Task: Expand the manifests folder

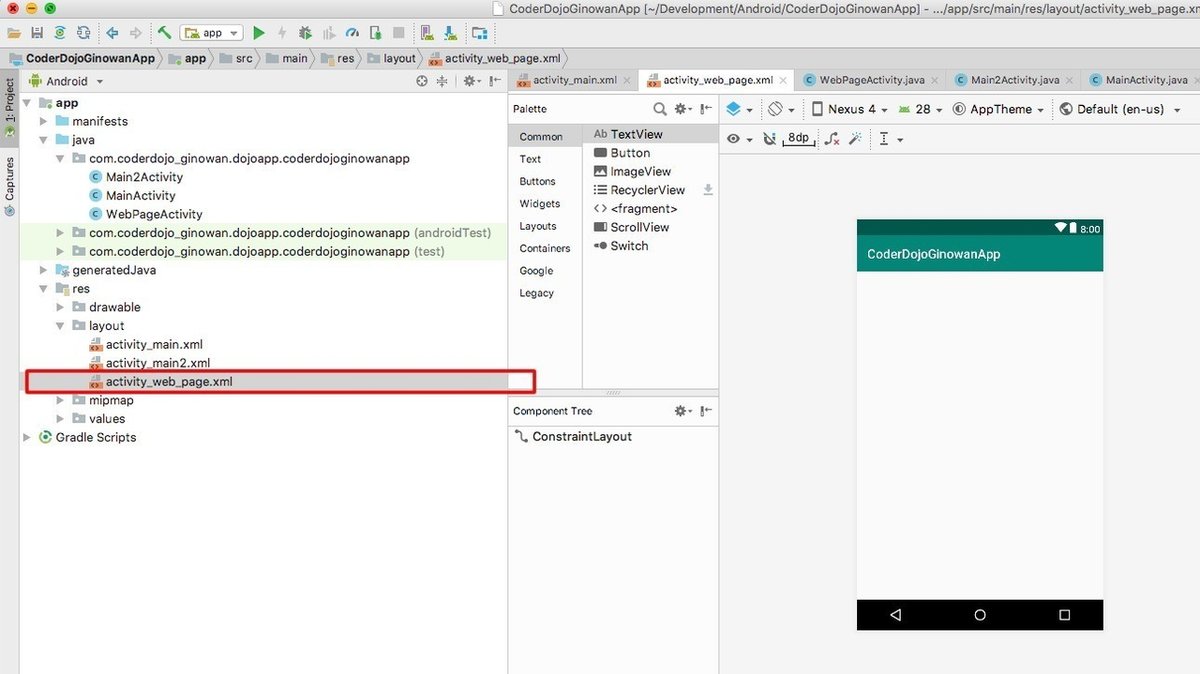Action: (x=43, y=121)
